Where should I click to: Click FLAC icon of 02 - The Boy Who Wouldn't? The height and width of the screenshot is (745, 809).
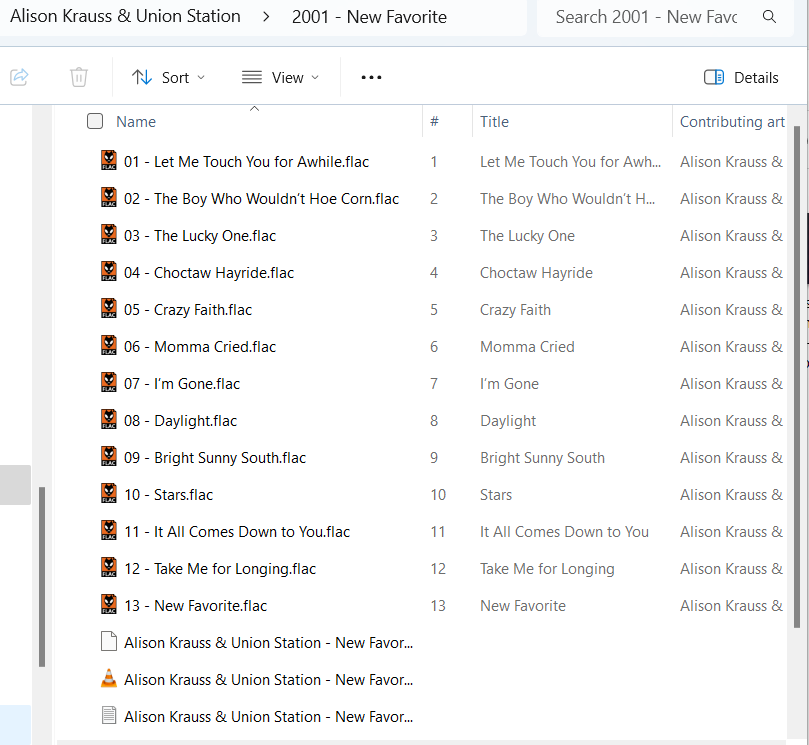pos(109,198)
